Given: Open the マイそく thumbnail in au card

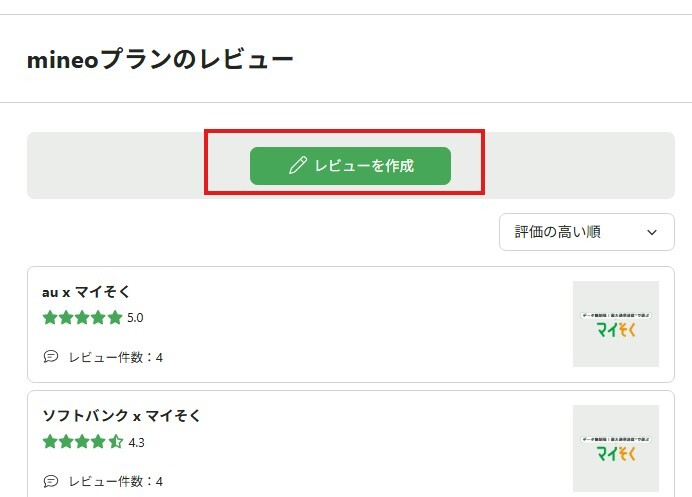Looking at the screenshot, I should 615,324.
